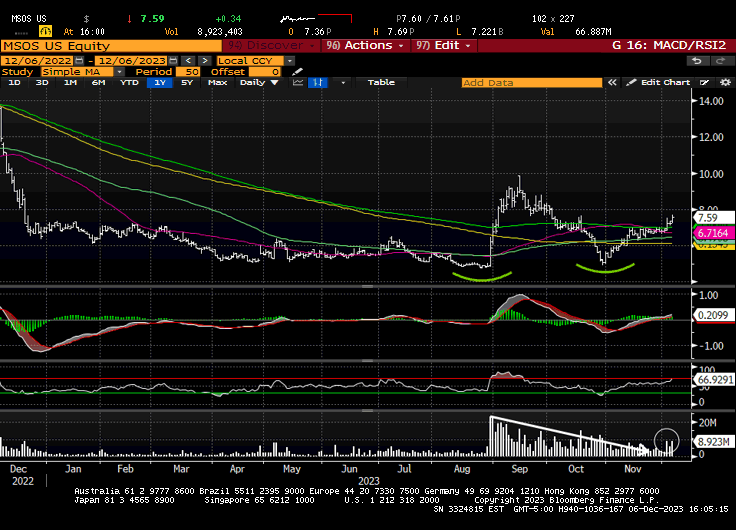
Task: Click the yellow intraday indicator icon near At 16:00
Action: pyautogui.click(x=46, y=31)
